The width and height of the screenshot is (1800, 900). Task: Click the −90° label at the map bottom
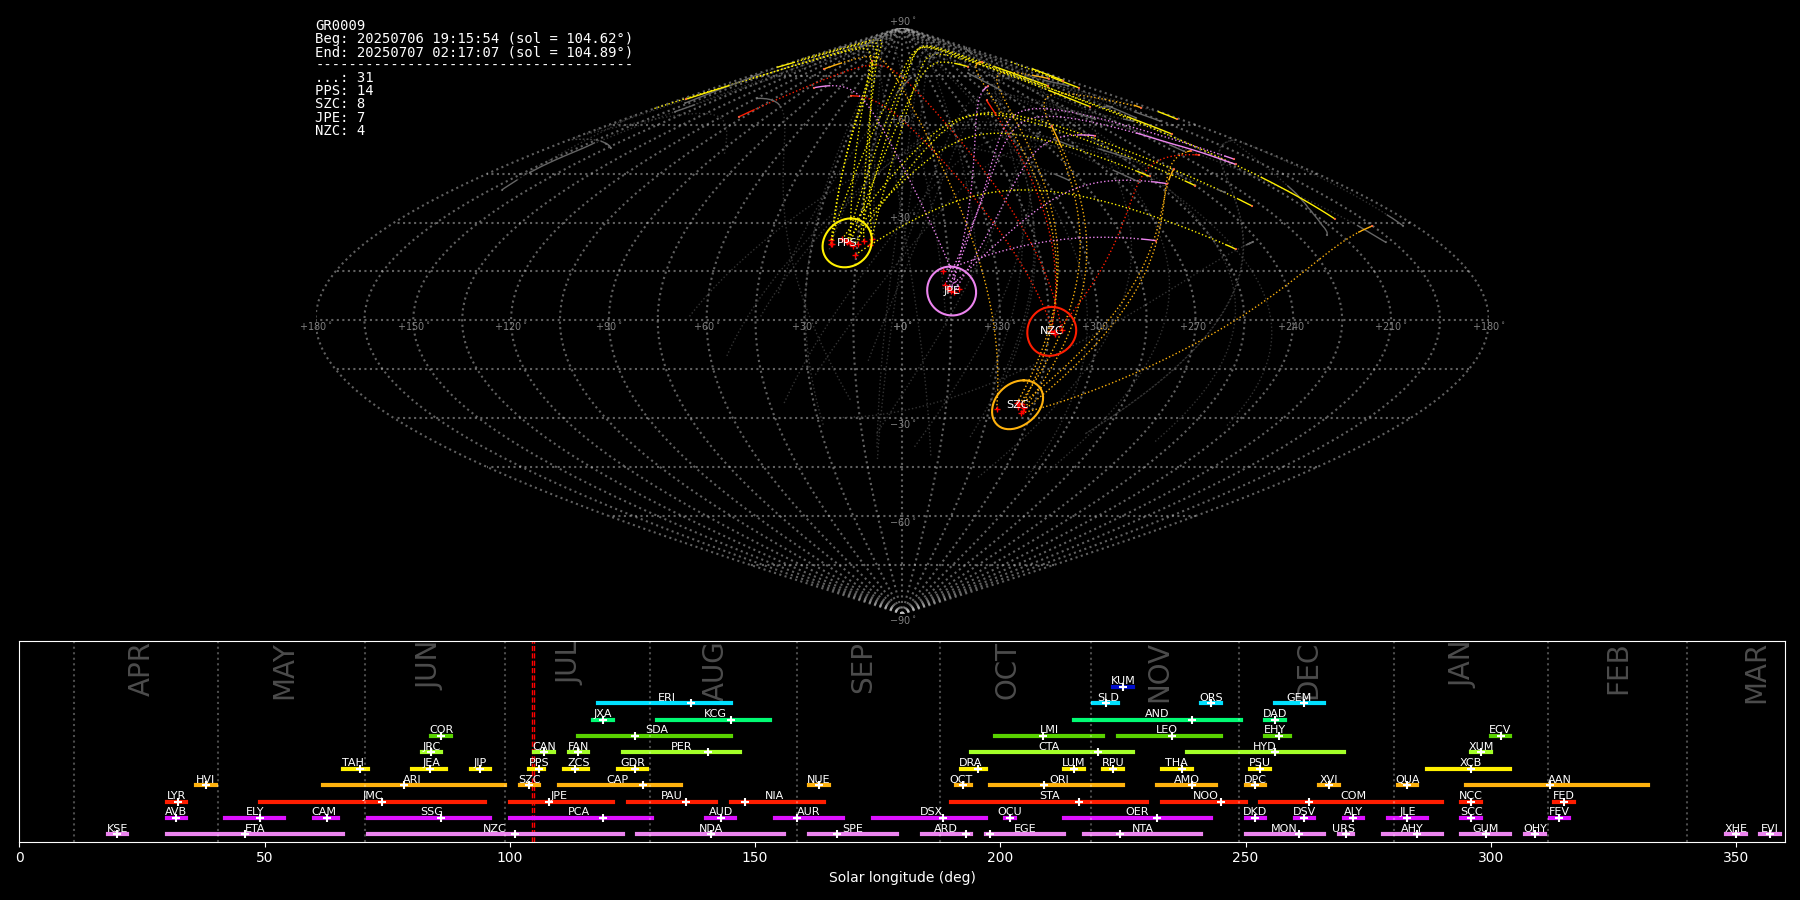click(902, 621)
